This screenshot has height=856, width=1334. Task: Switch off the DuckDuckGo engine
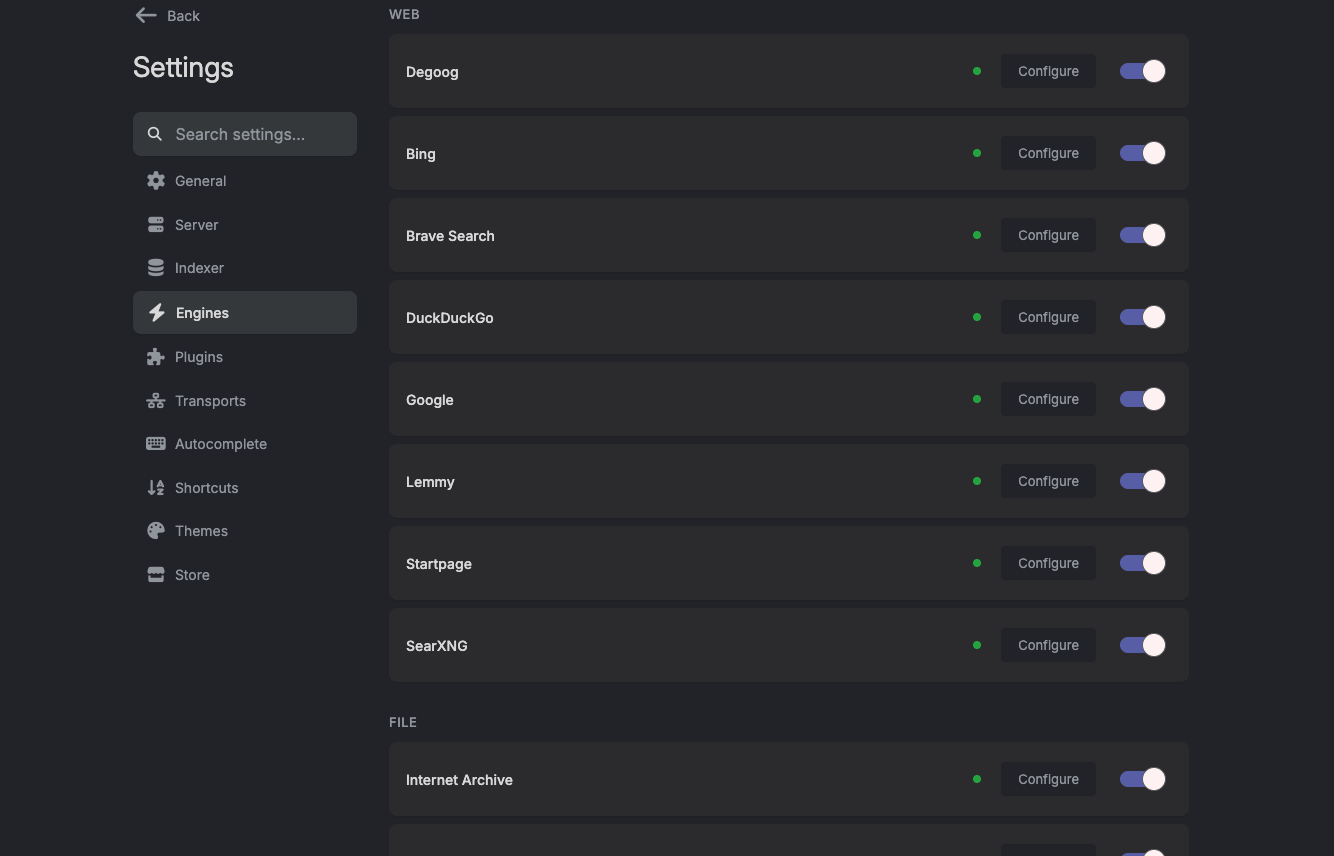tap(1142, 317)
